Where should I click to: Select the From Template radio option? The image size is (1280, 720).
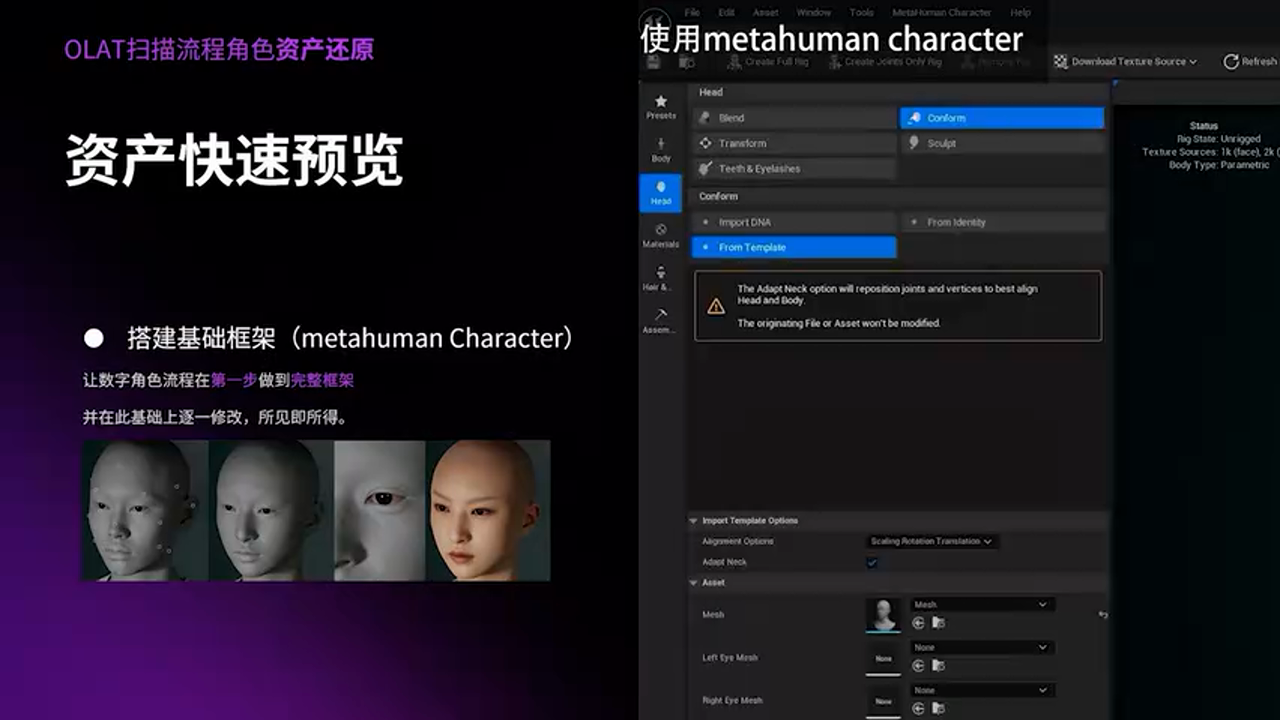click(793, 247)
